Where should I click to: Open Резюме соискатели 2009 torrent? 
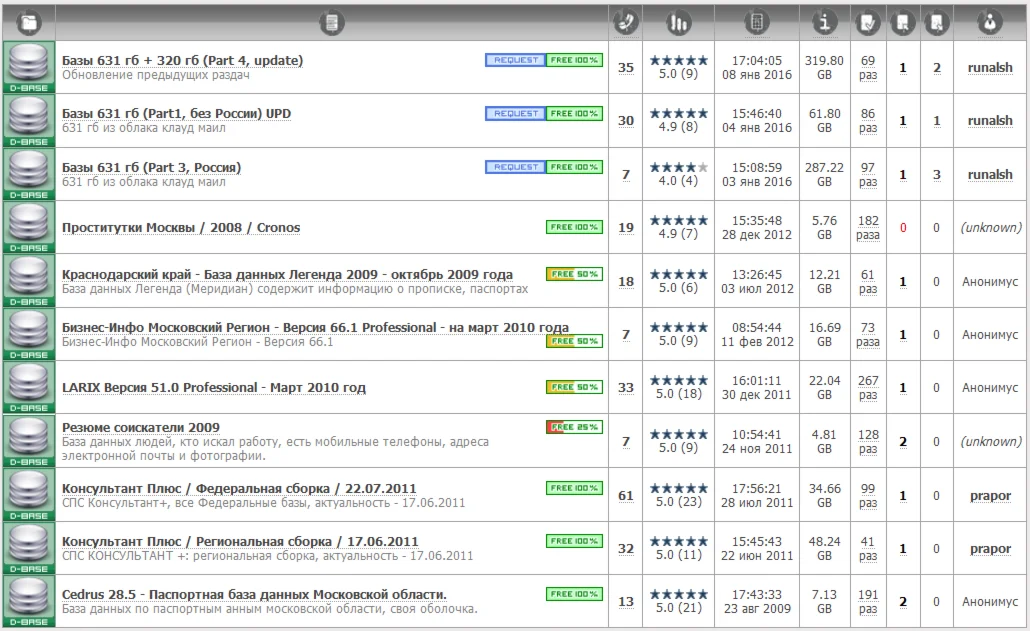(x=141, y=427)
